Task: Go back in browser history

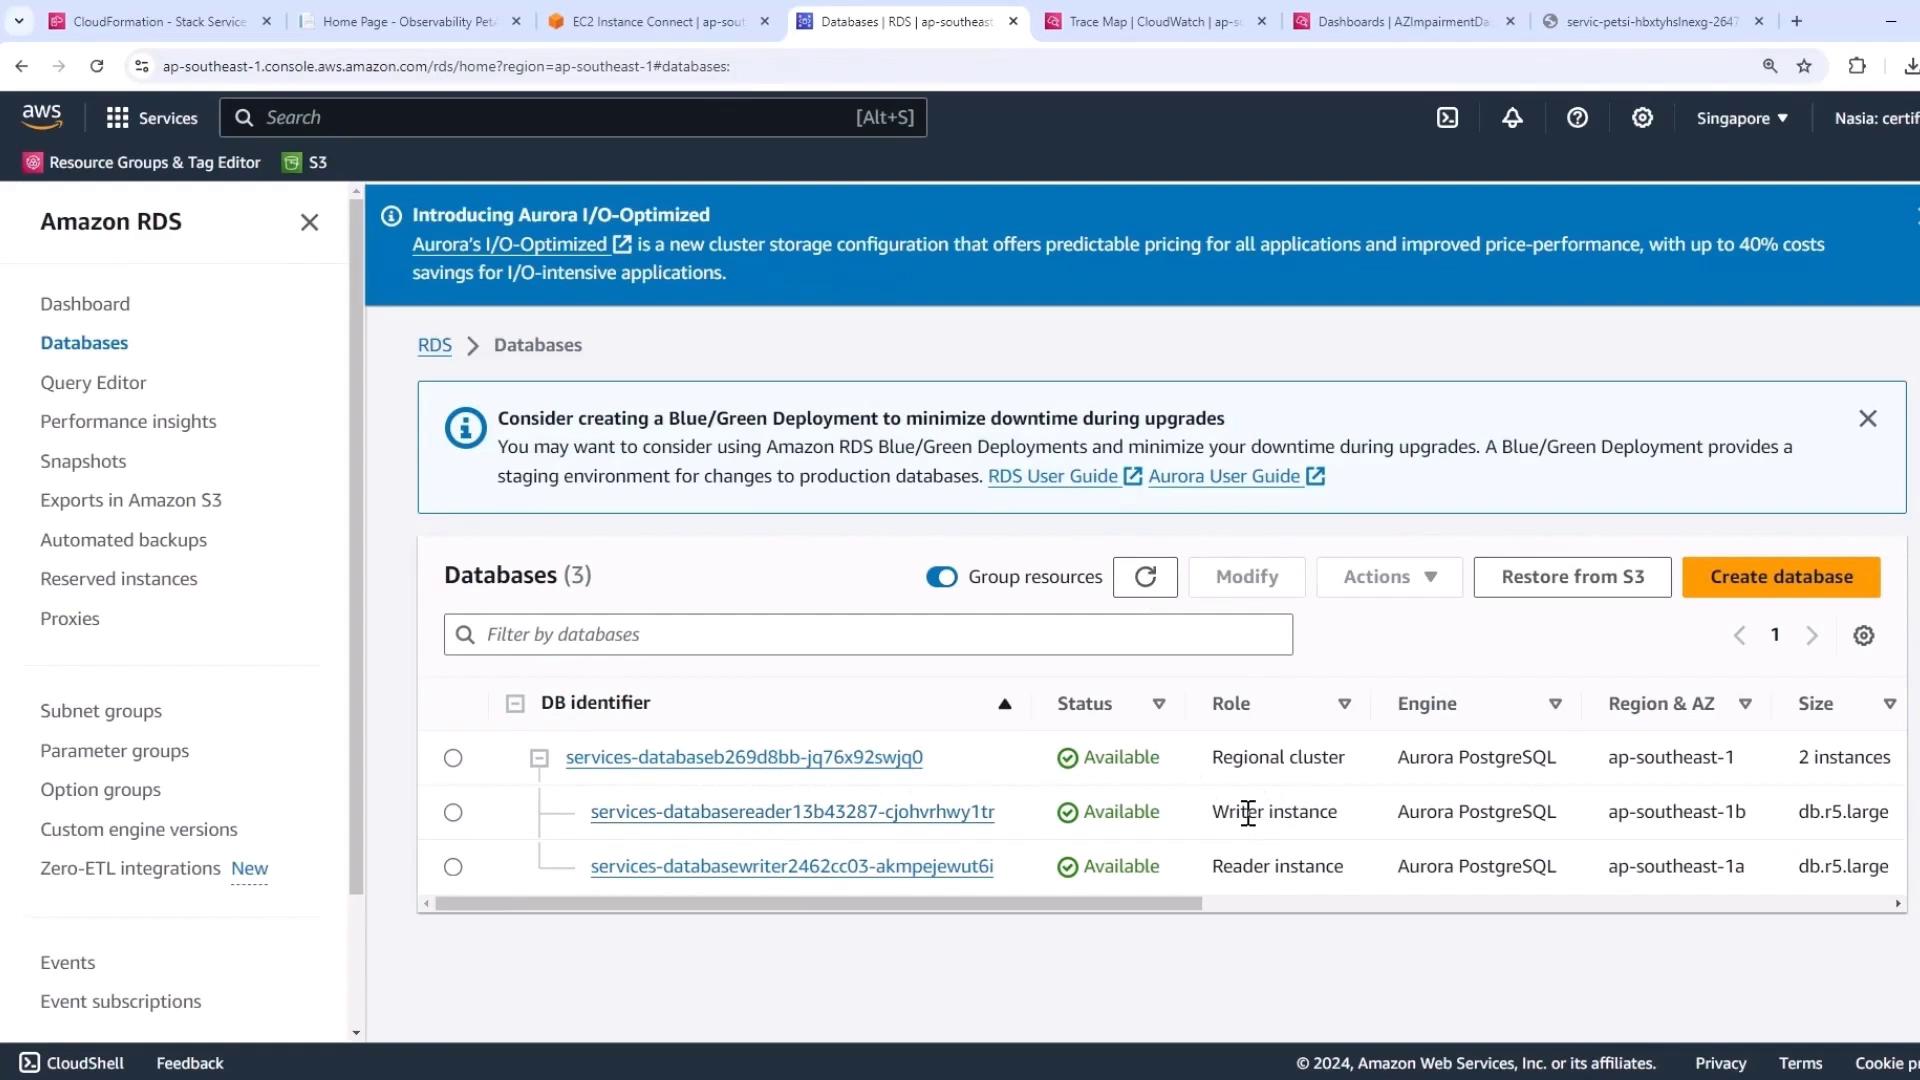Action: pos(21,66)
